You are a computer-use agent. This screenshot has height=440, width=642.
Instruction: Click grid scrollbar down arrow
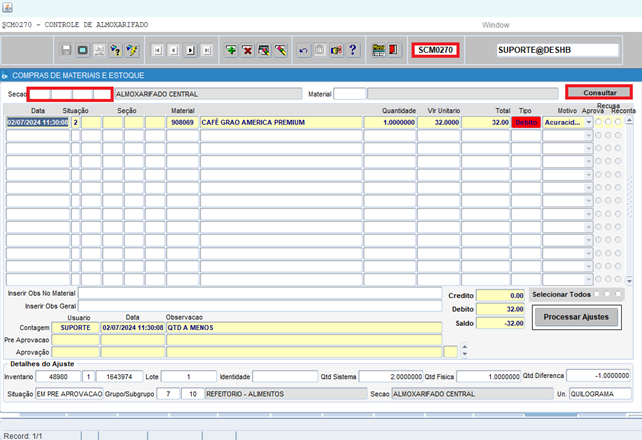(x=629, y=281)
